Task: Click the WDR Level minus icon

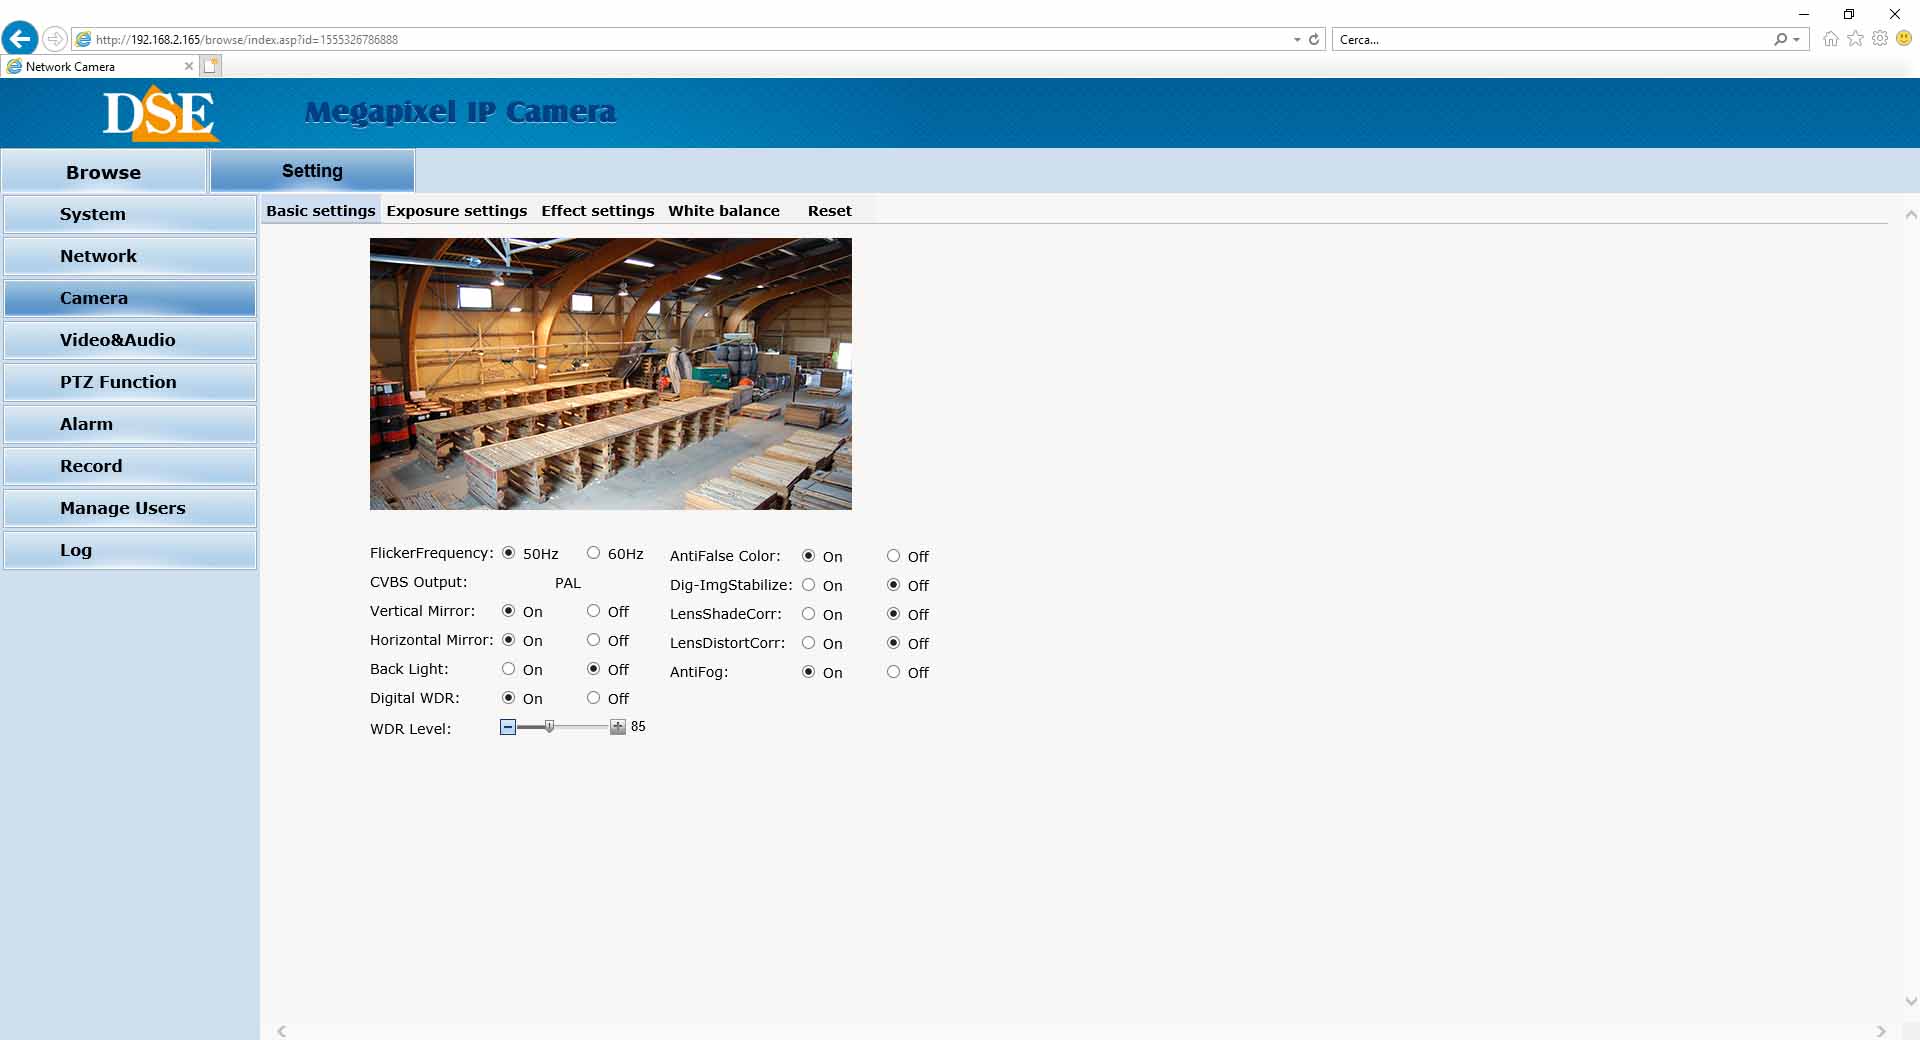Action: pos(508,727)
